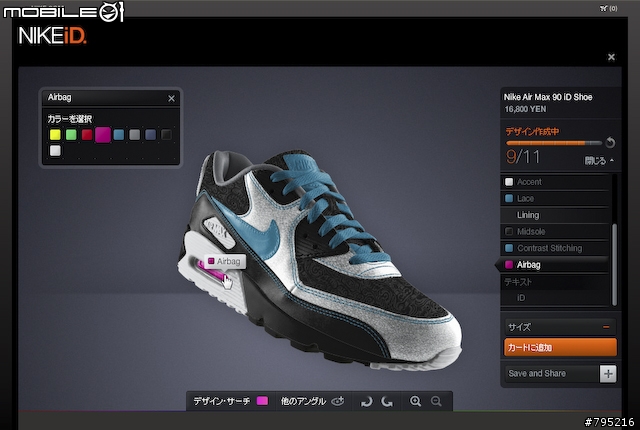Zoom in on the shoe
The width and height of the screenshot is (640, 430).
[x=416, y=401]
